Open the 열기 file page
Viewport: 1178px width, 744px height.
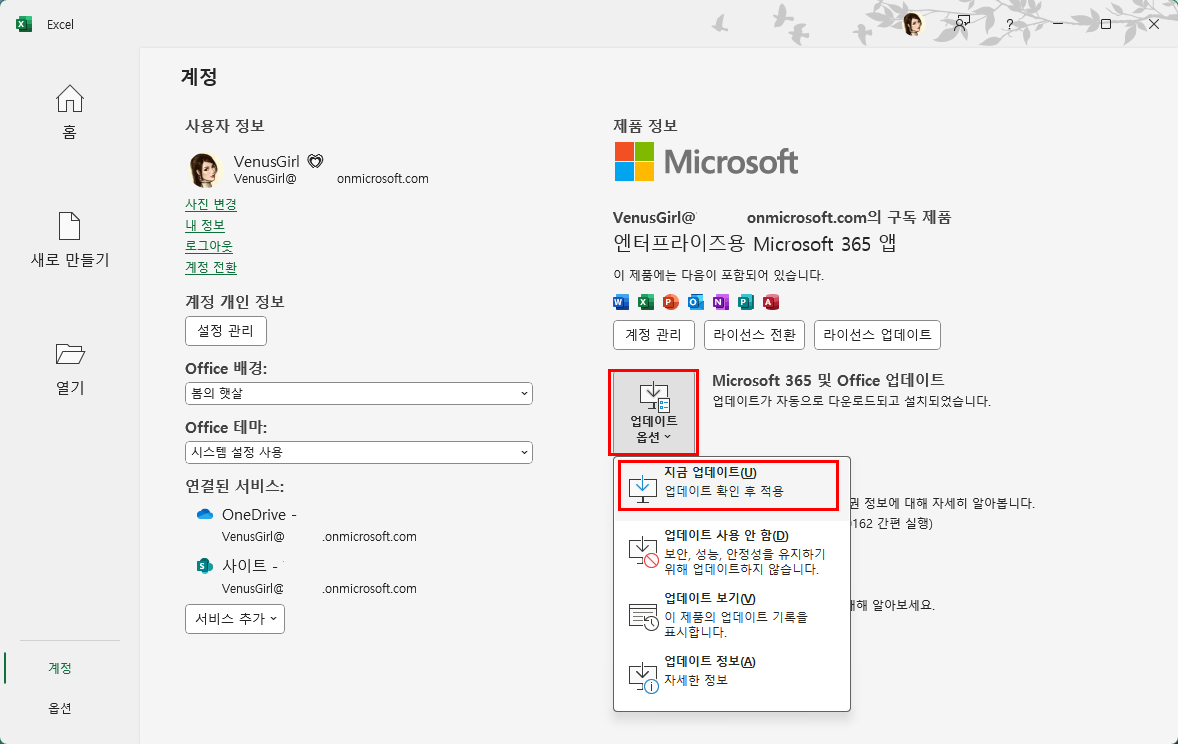click(x=69, y=368)
